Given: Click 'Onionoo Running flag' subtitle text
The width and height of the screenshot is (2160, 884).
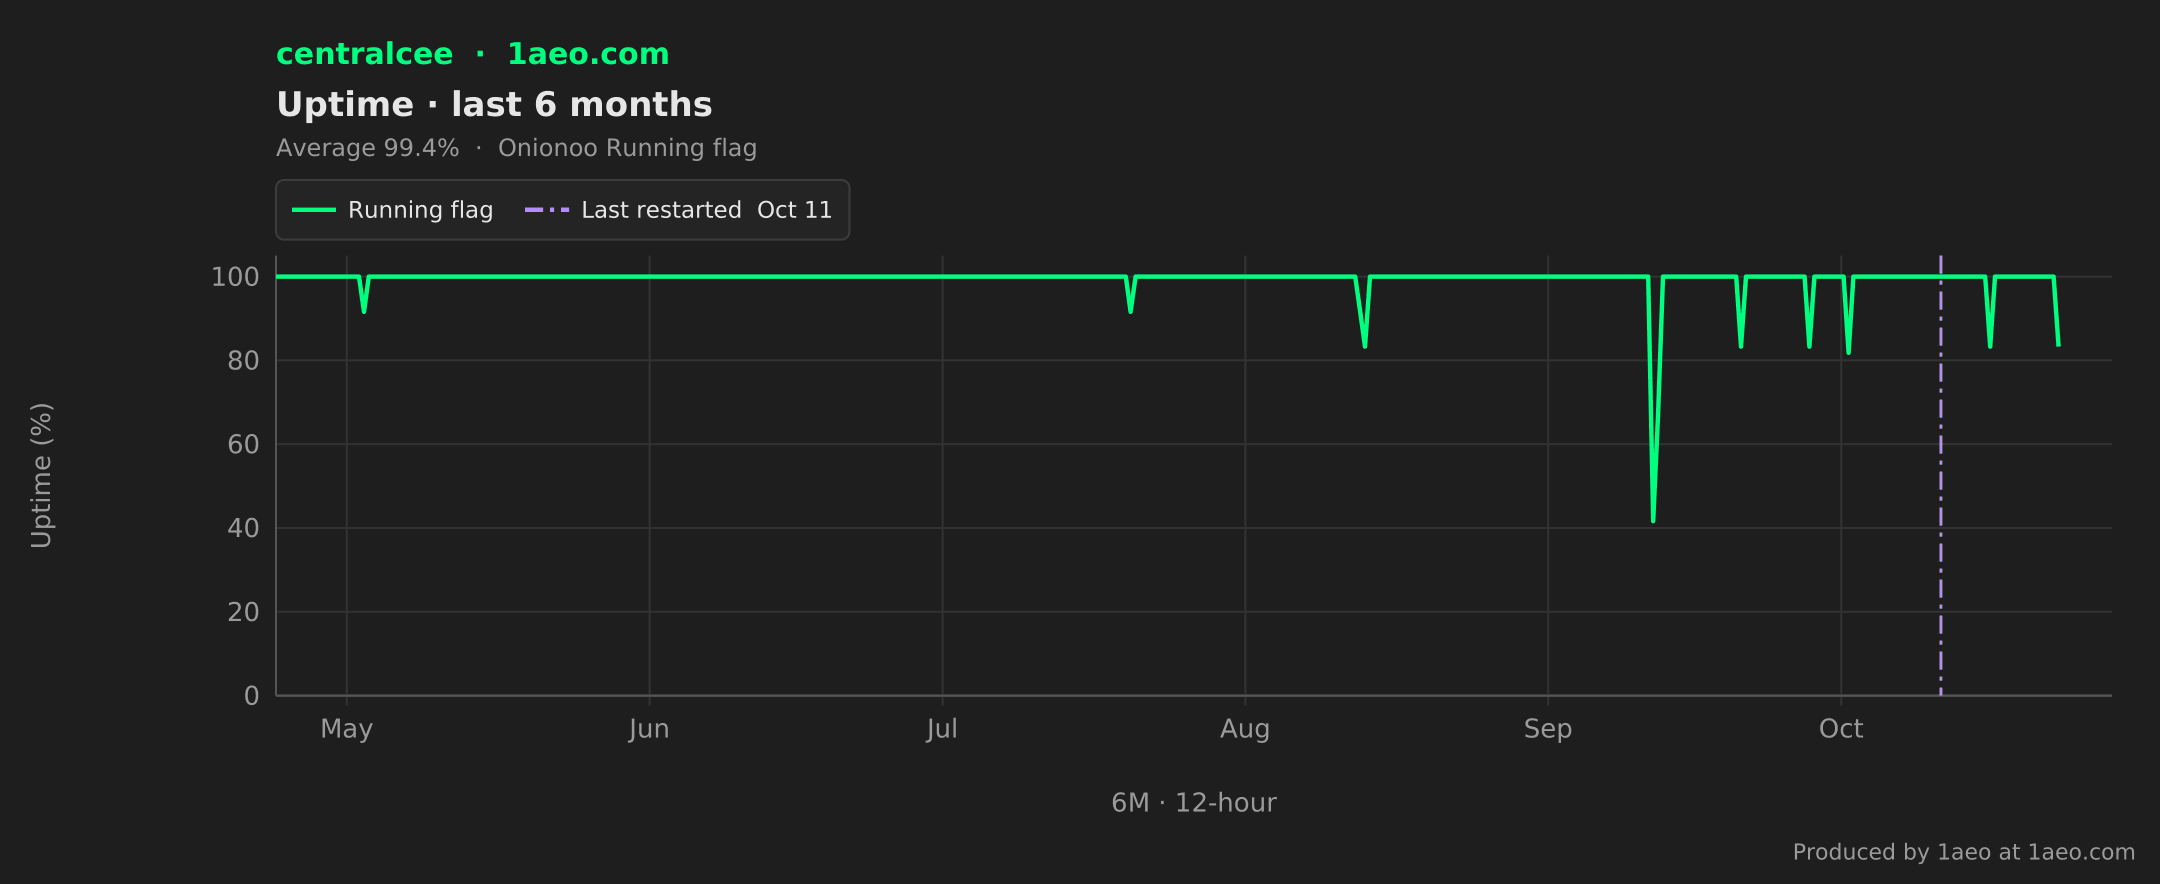Looking at the screenshot, I should click(627, 148).
